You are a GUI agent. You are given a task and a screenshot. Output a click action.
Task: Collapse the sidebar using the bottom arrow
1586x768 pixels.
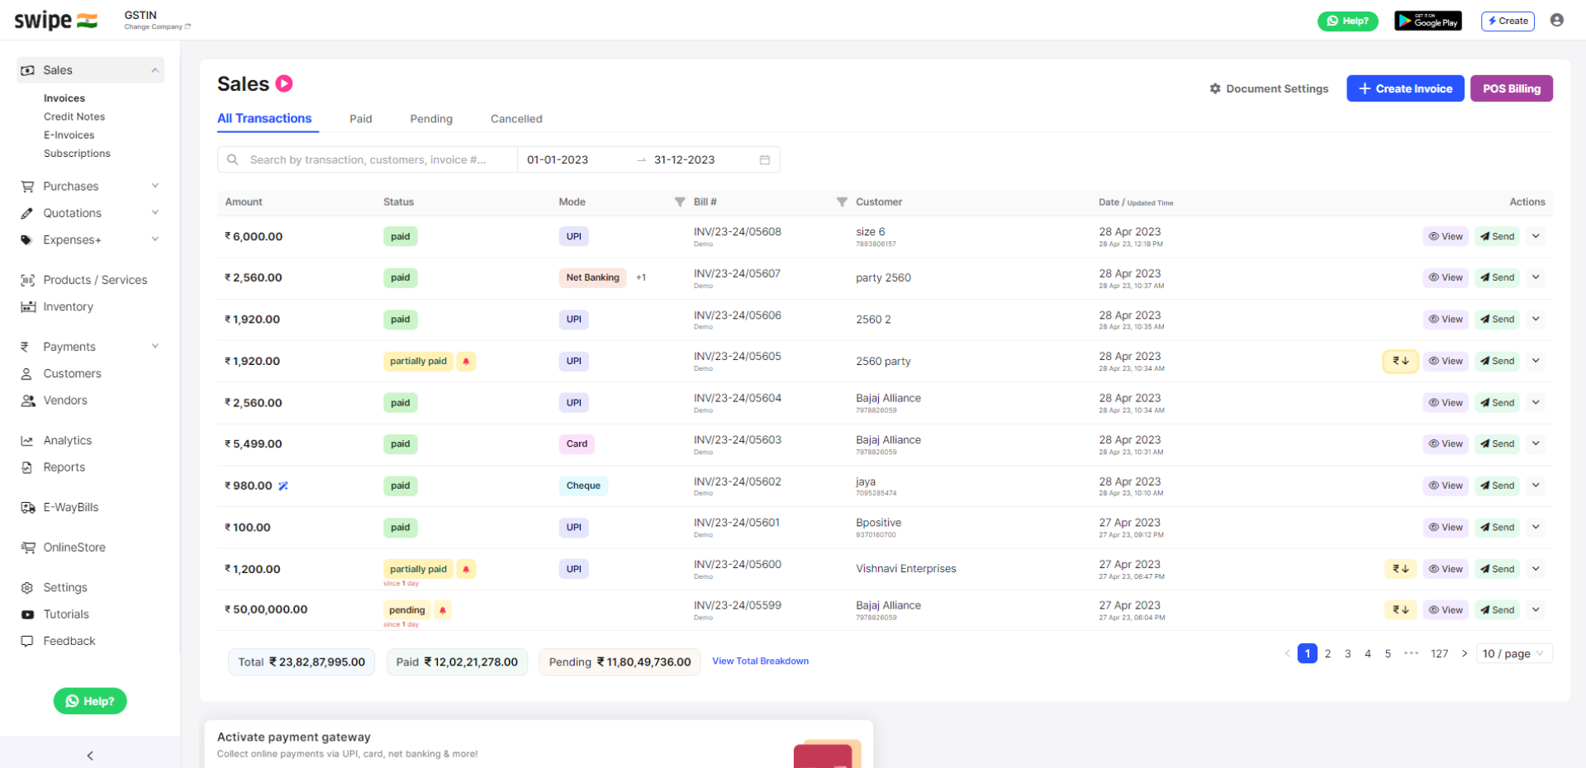click(90, 755)
